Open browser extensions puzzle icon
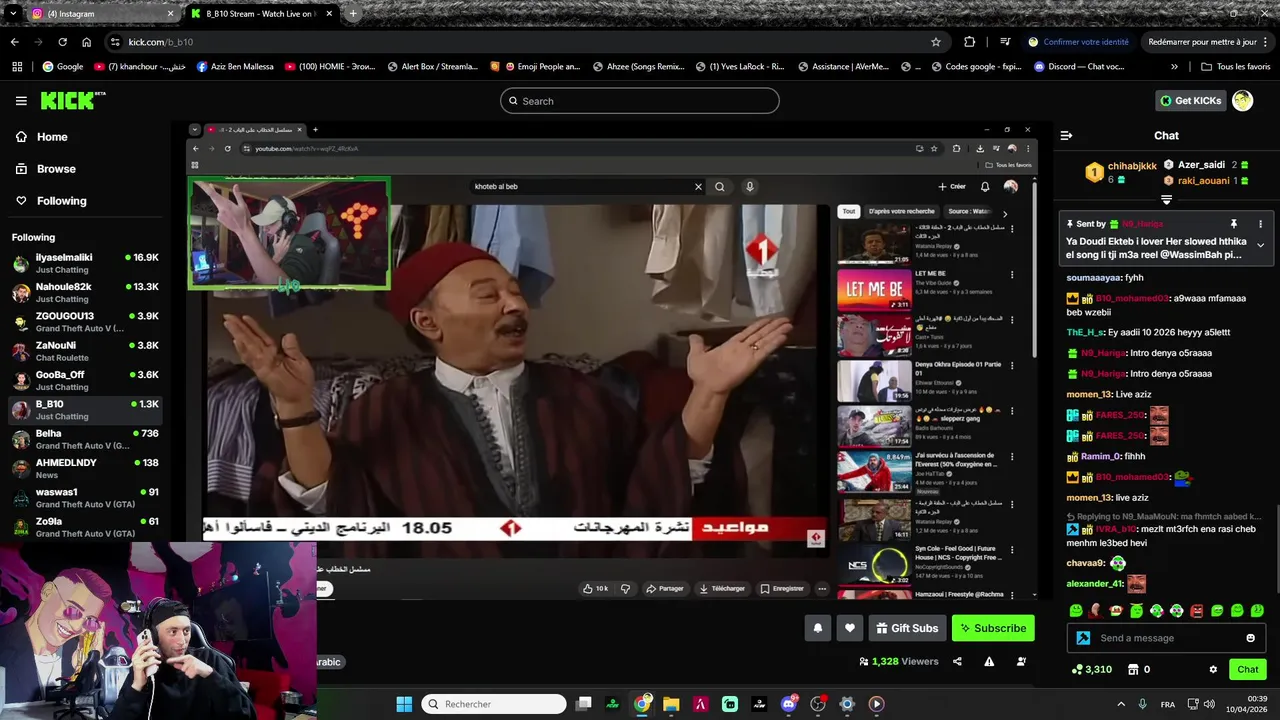Image resolution: width=1280 pixels, height=720 pixels. [969, 42]
